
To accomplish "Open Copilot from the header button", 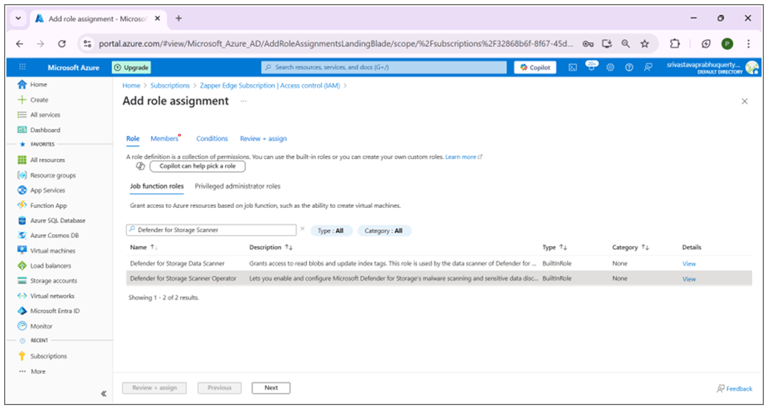I will [535, 67].
